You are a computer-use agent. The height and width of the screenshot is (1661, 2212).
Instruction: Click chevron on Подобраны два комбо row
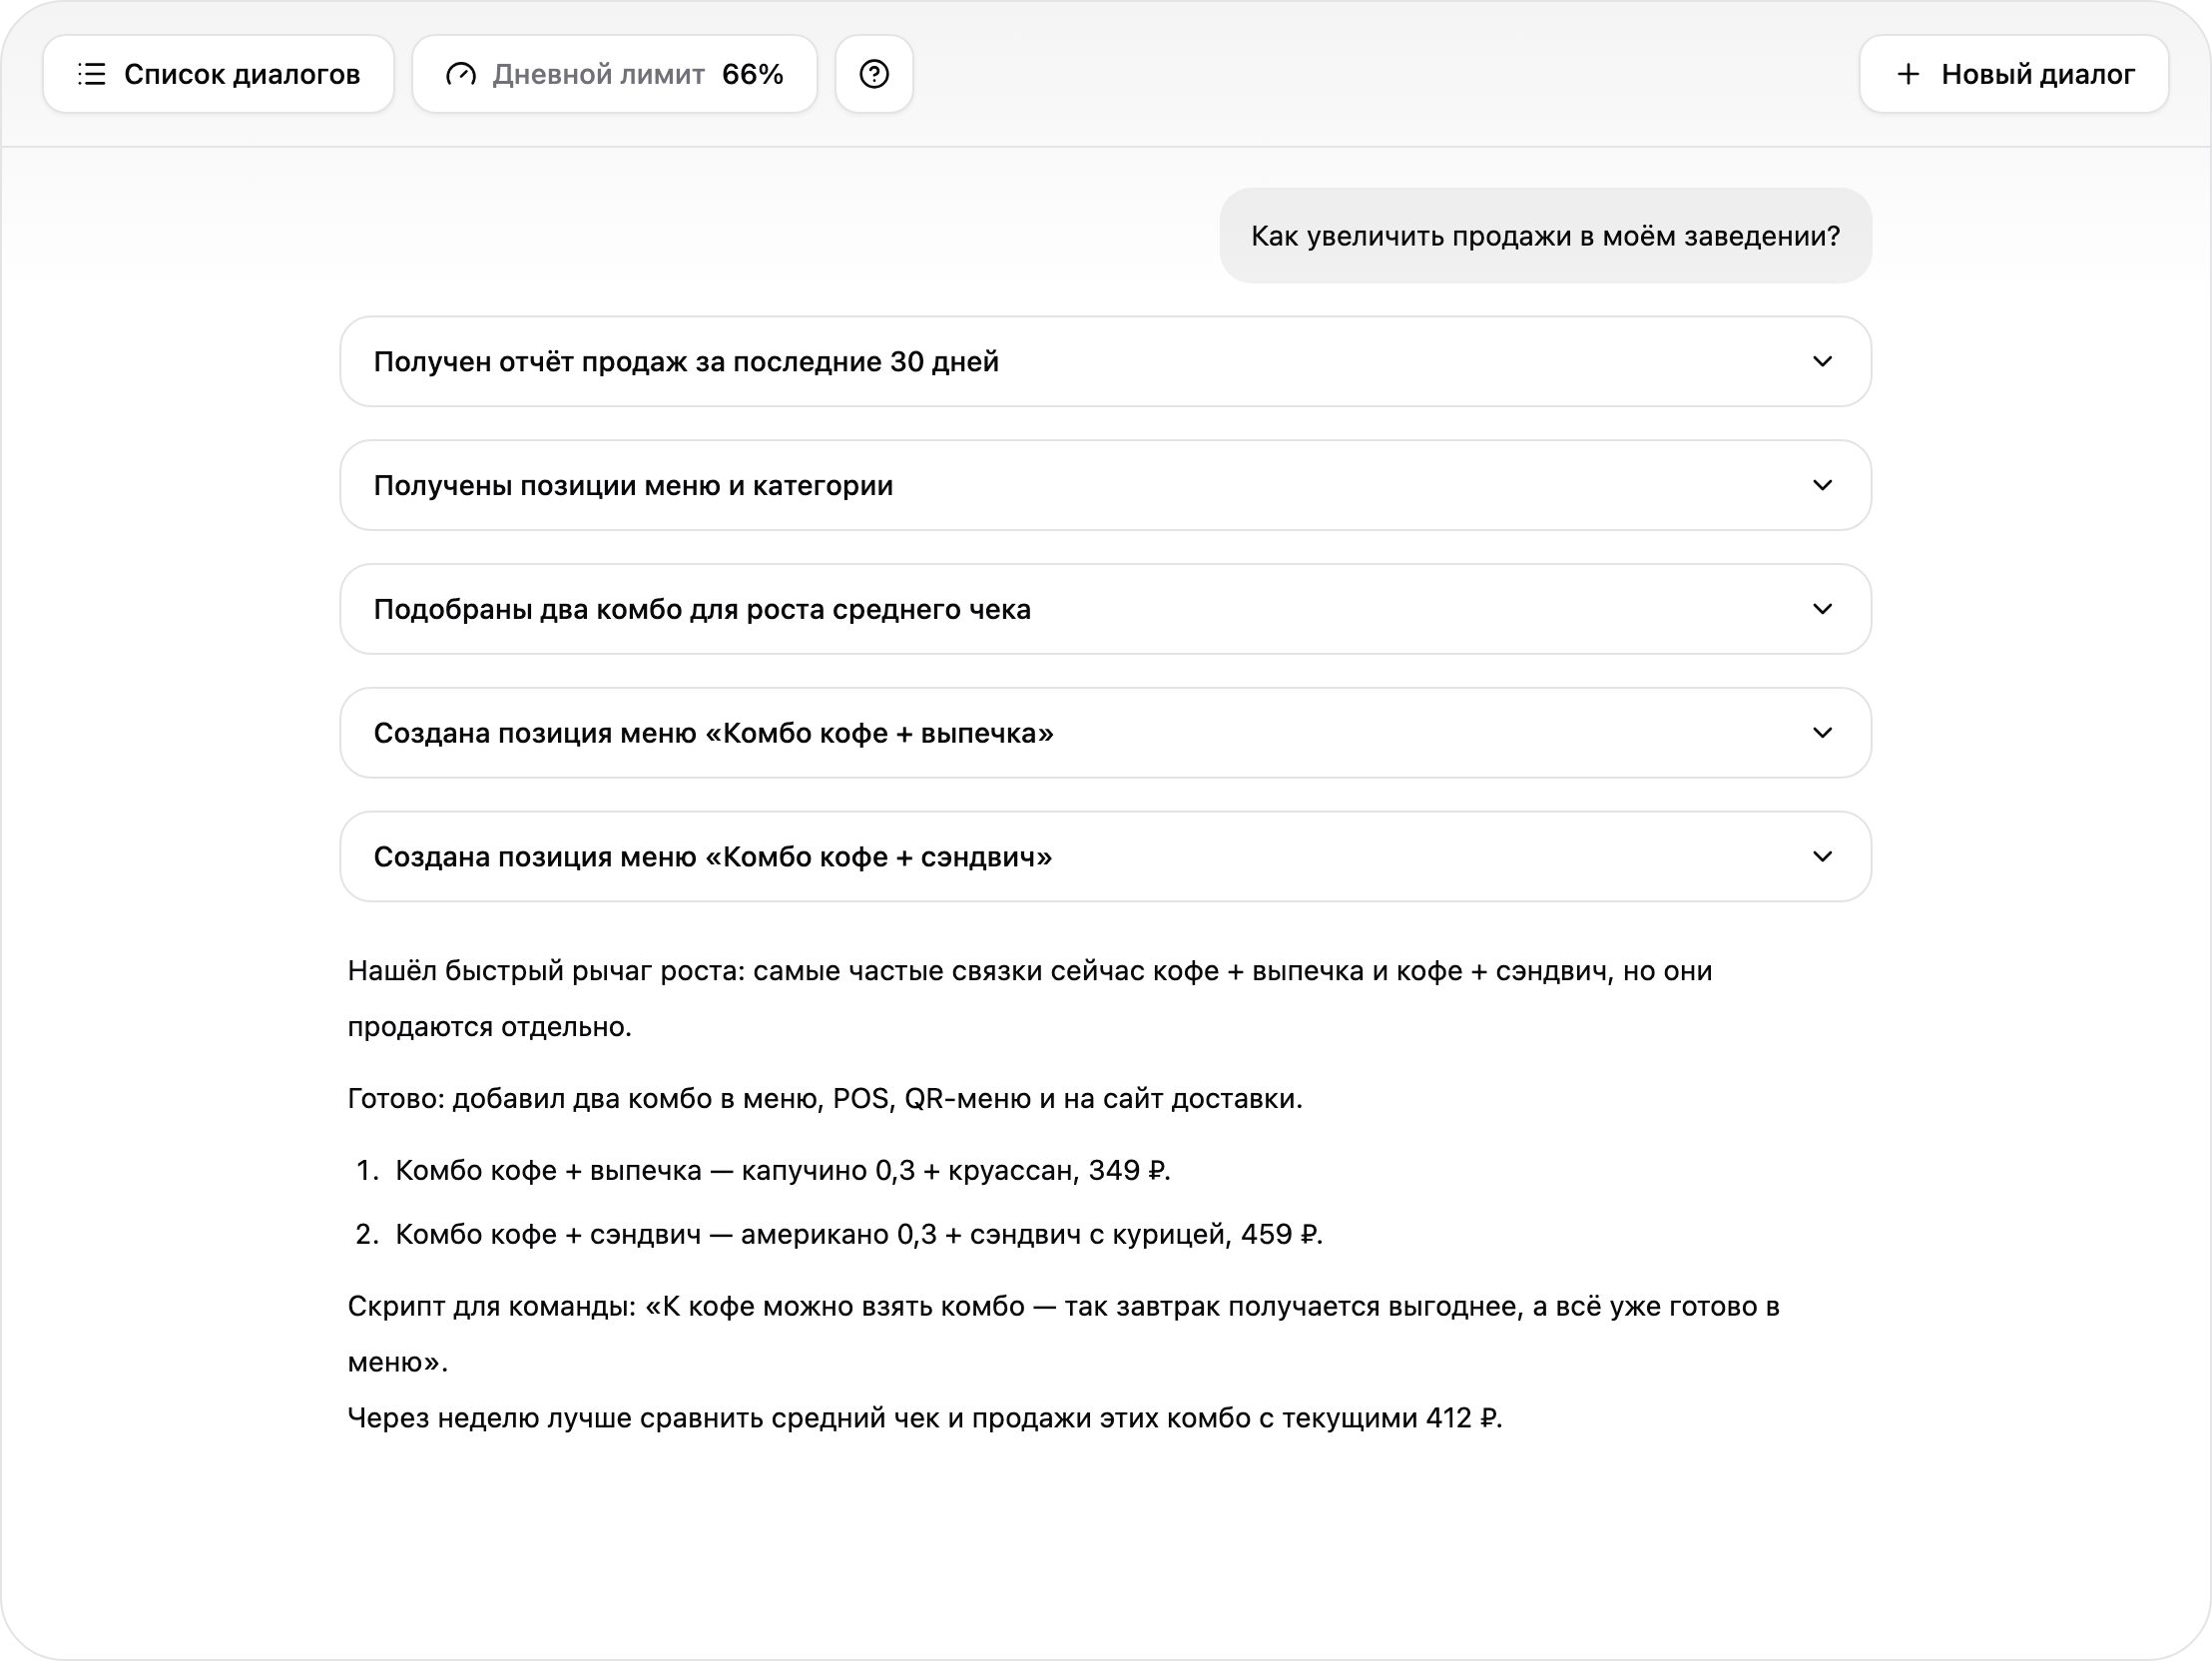(x=1822, y=609)
